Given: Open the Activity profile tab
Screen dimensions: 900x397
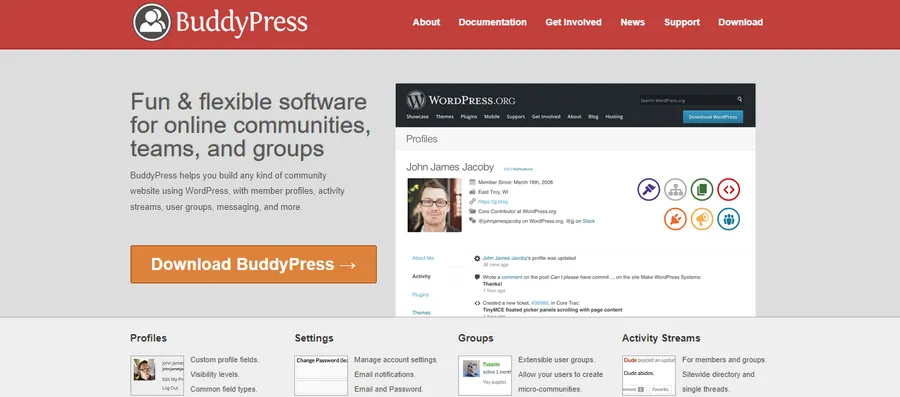Looking at the screenshot, I should [421, 277].
